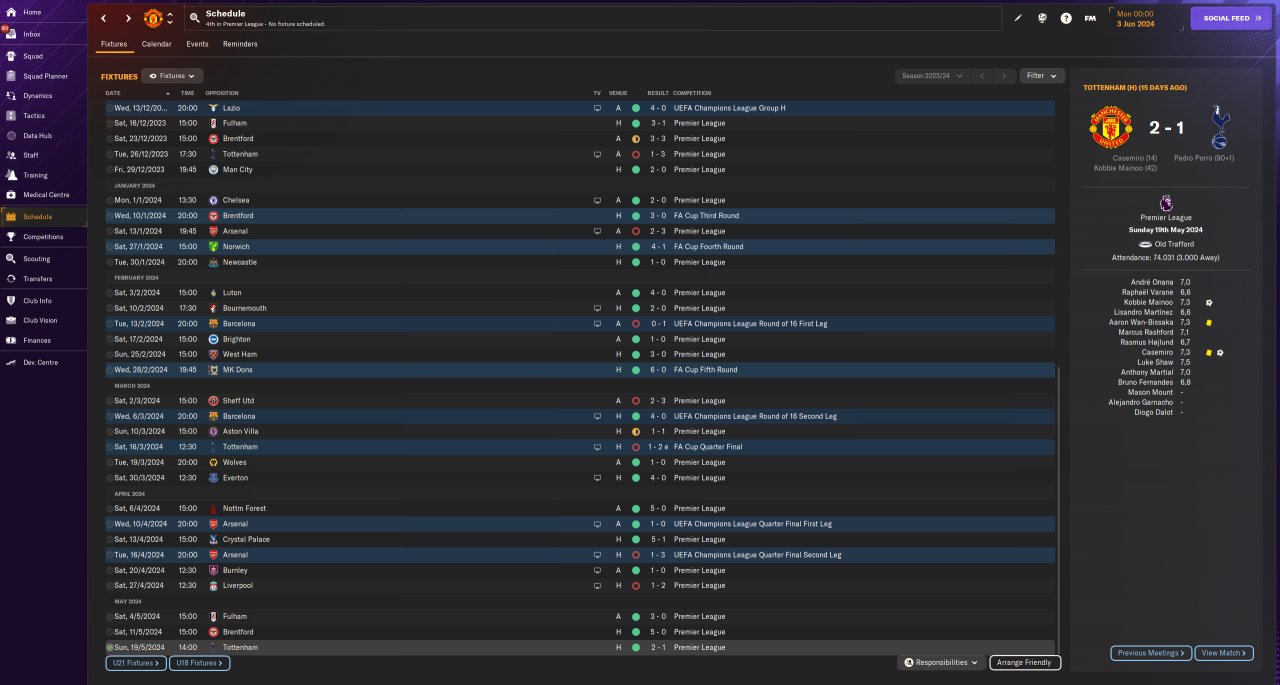Open the Fixtures view dropdown with eye icon
1280x685 pixels.
(x=173, y=76)
